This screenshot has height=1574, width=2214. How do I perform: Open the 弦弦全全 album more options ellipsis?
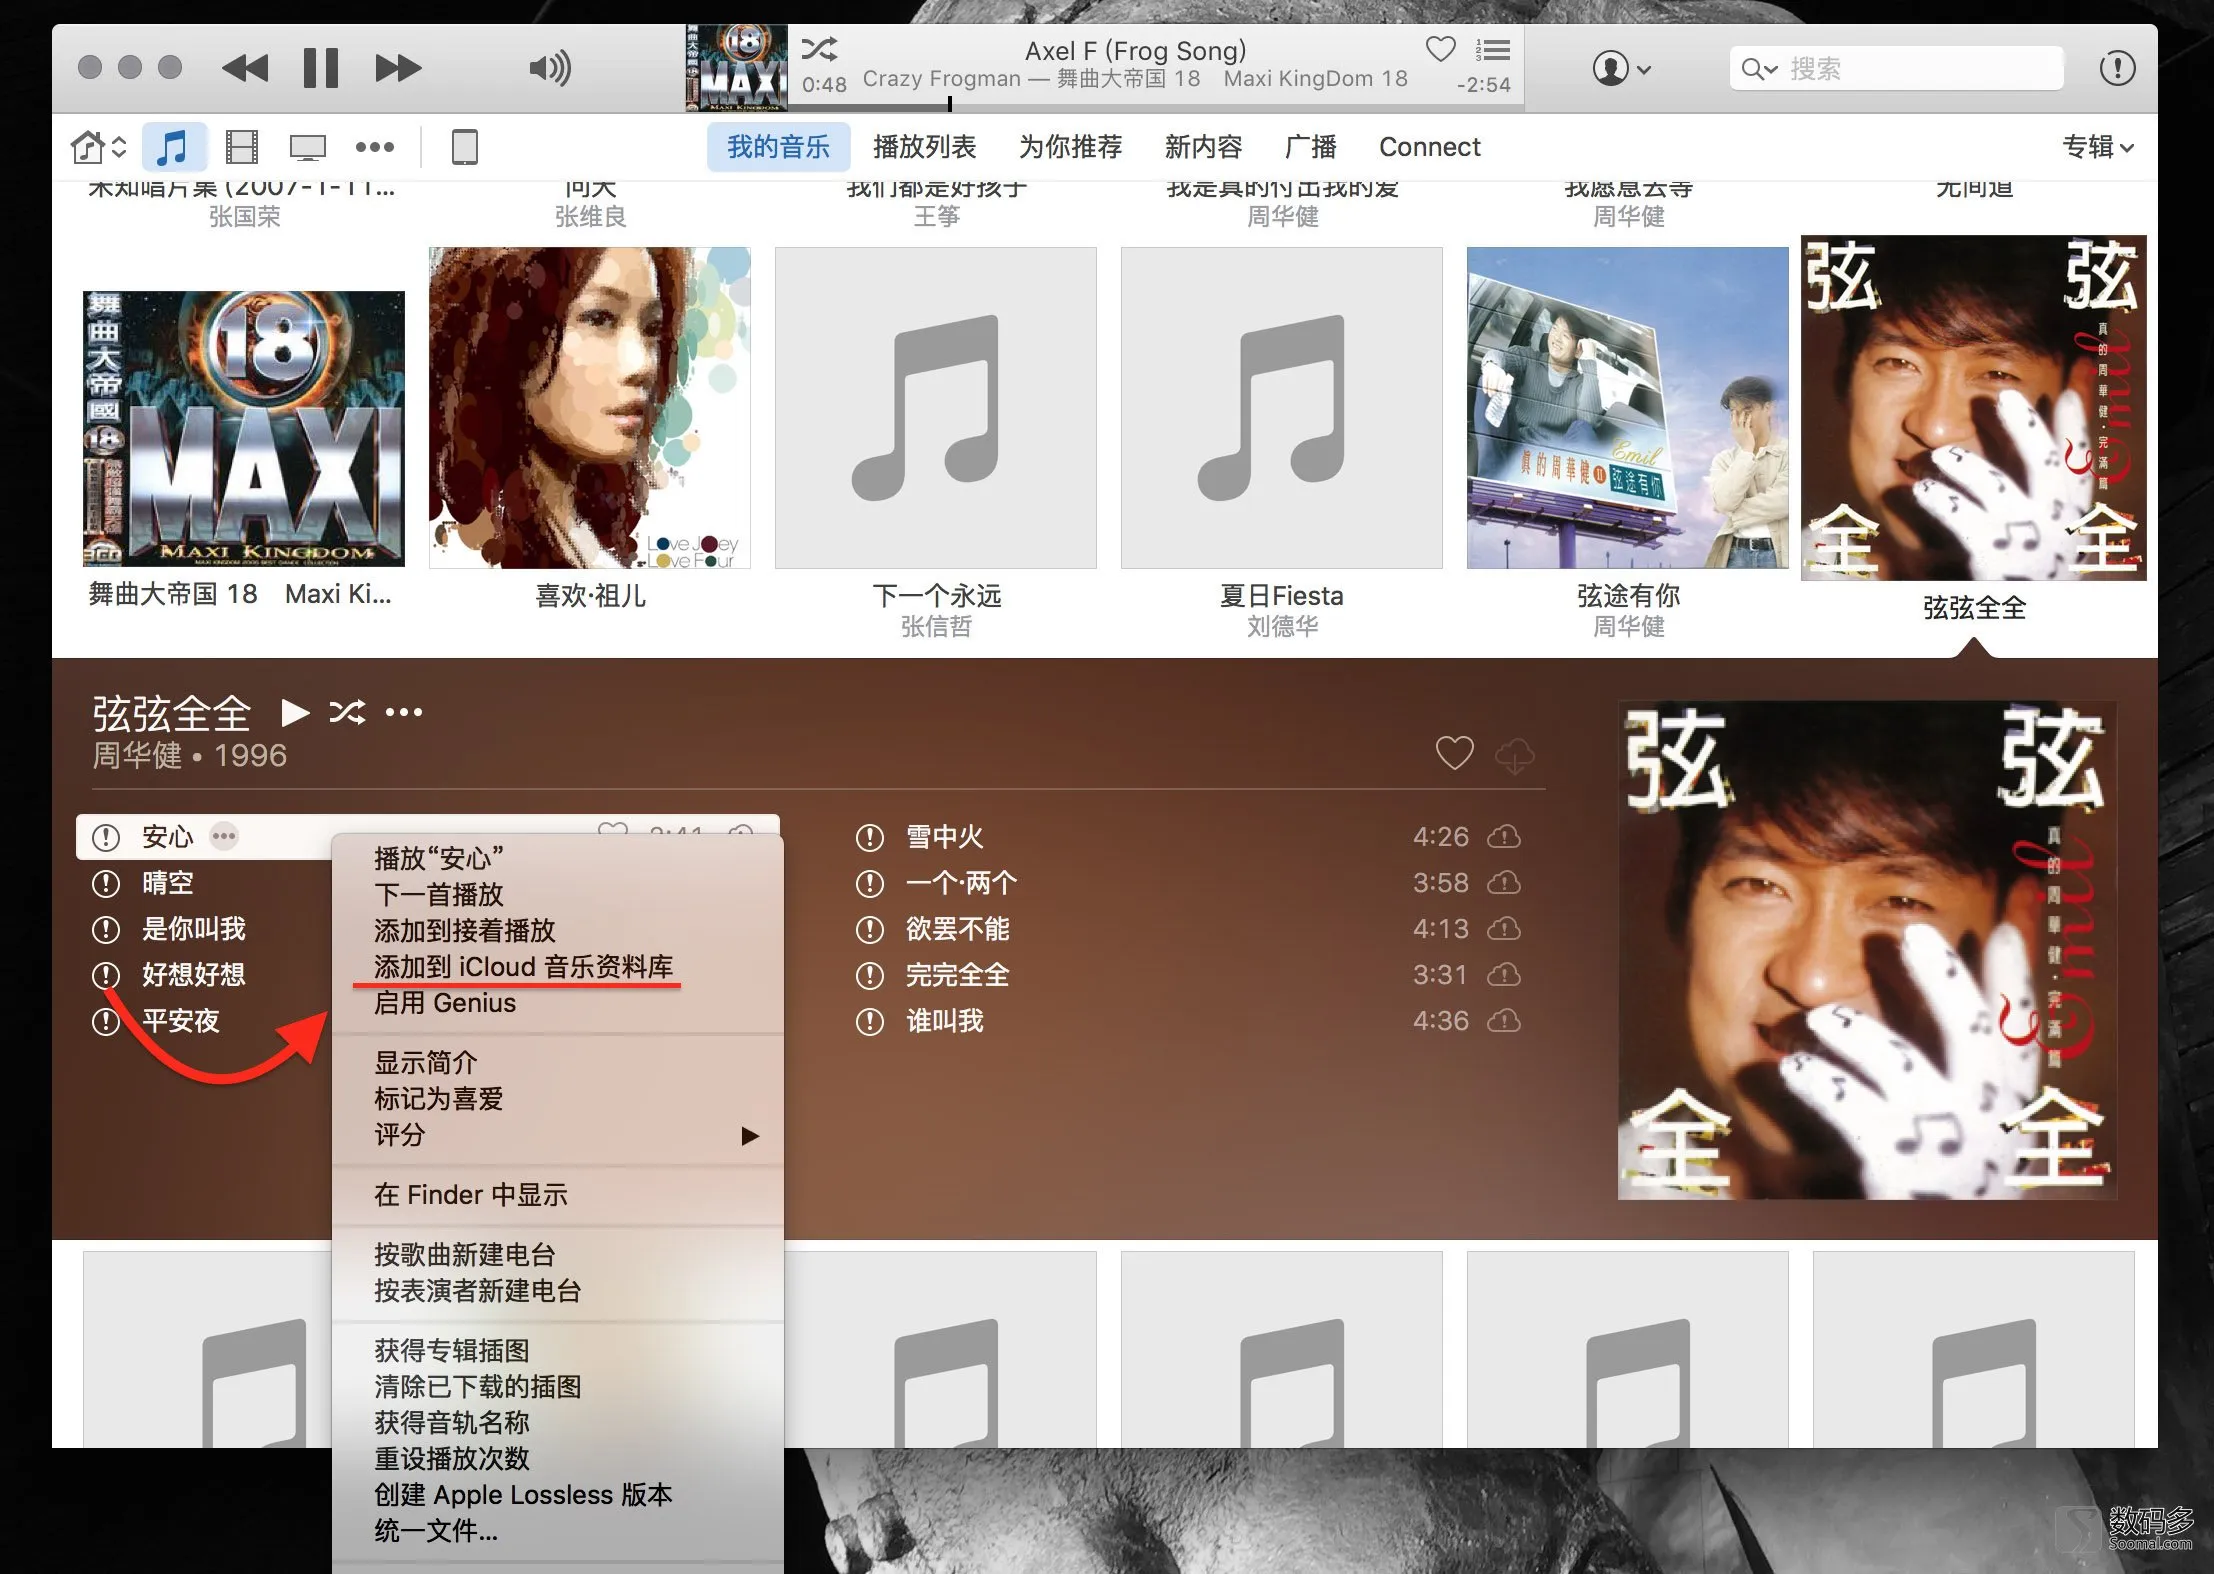[x=404, y=712]
